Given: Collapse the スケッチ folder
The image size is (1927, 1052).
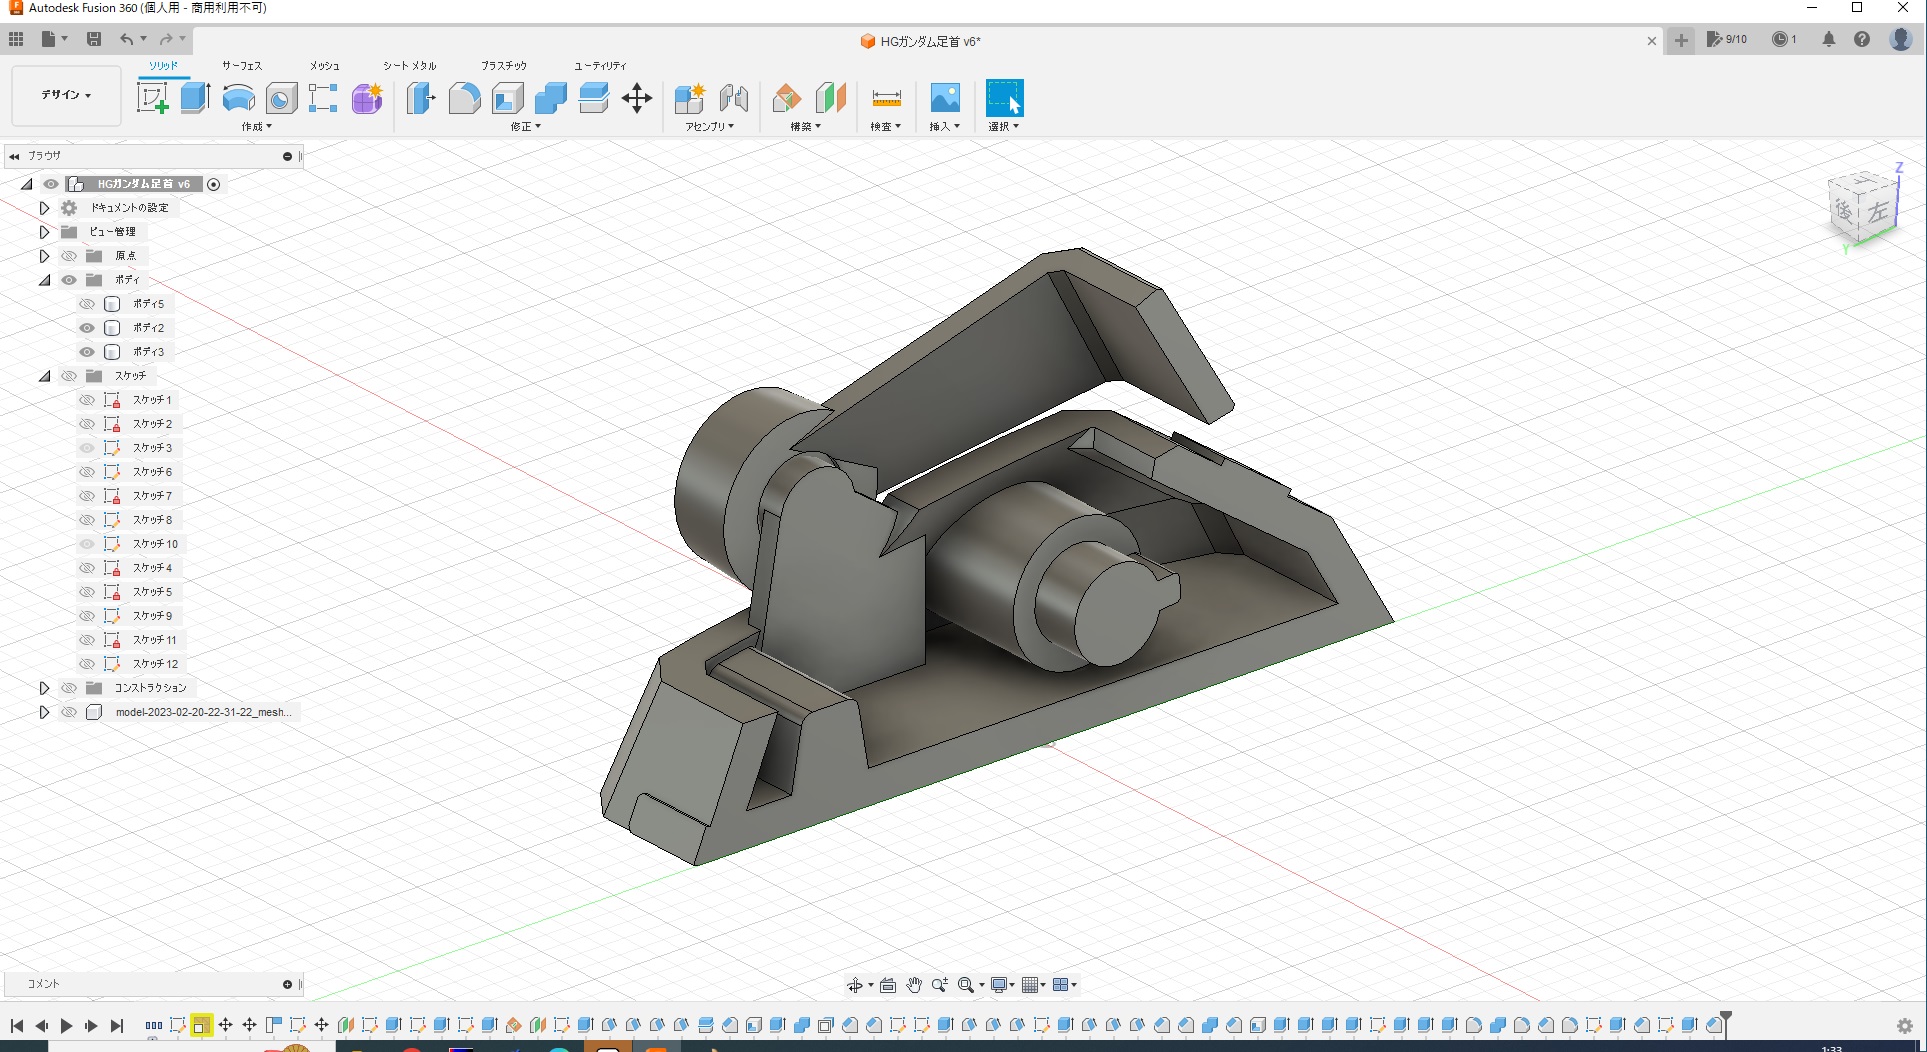Looking at the screenshot, I should (44, 376).
